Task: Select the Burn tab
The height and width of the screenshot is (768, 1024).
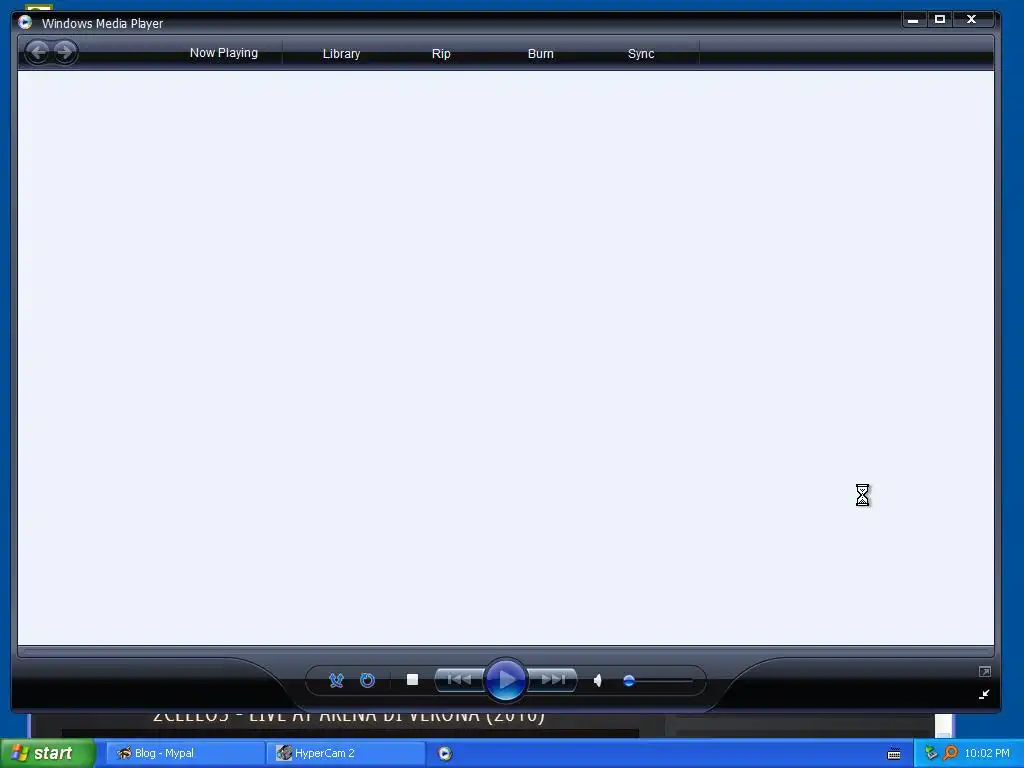Action: pyautogui.click(x=540, y=54)
